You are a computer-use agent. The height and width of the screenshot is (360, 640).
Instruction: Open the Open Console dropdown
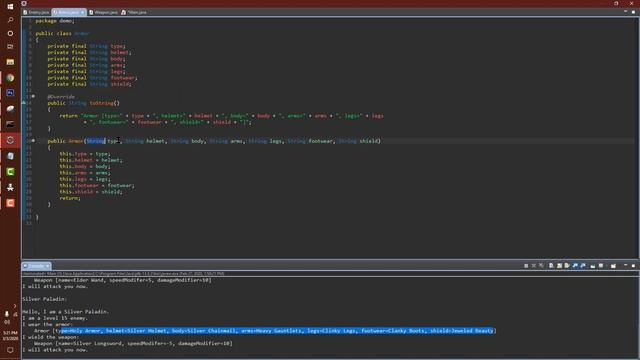[x=614, y=266]
